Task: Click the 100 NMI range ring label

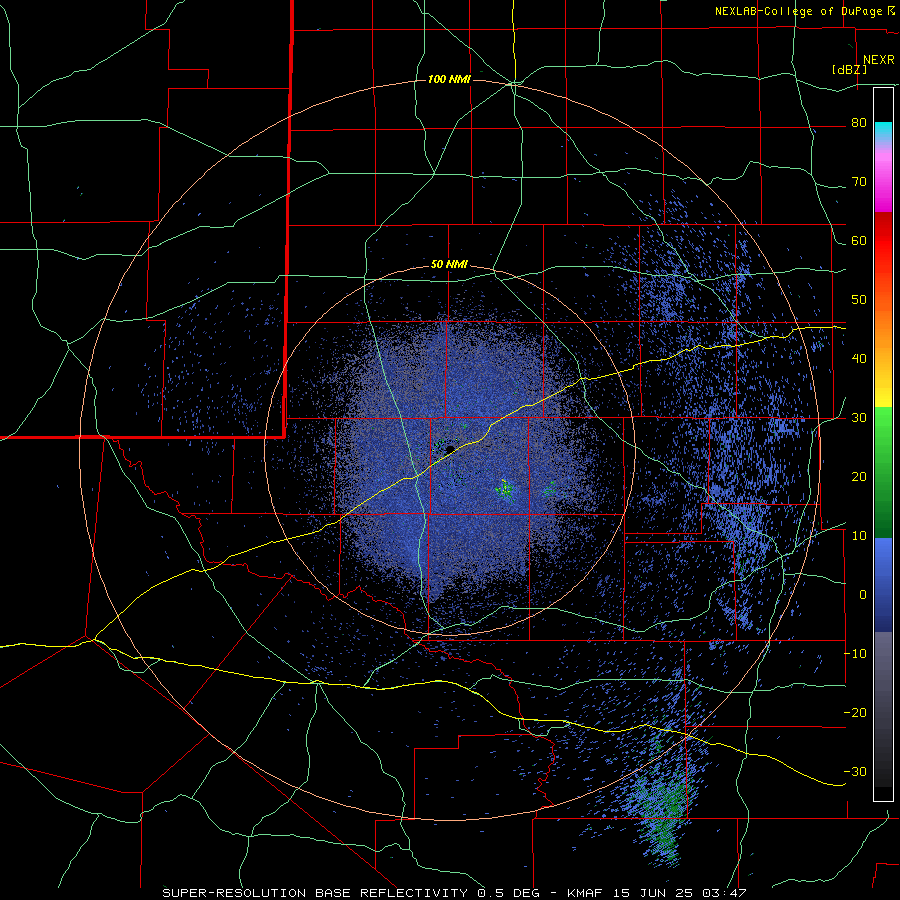Action: point(449,79)
